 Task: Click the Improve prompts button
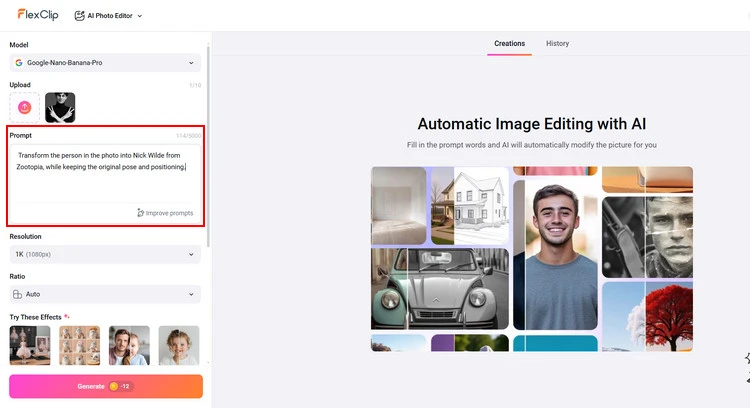tap(165, 213)
